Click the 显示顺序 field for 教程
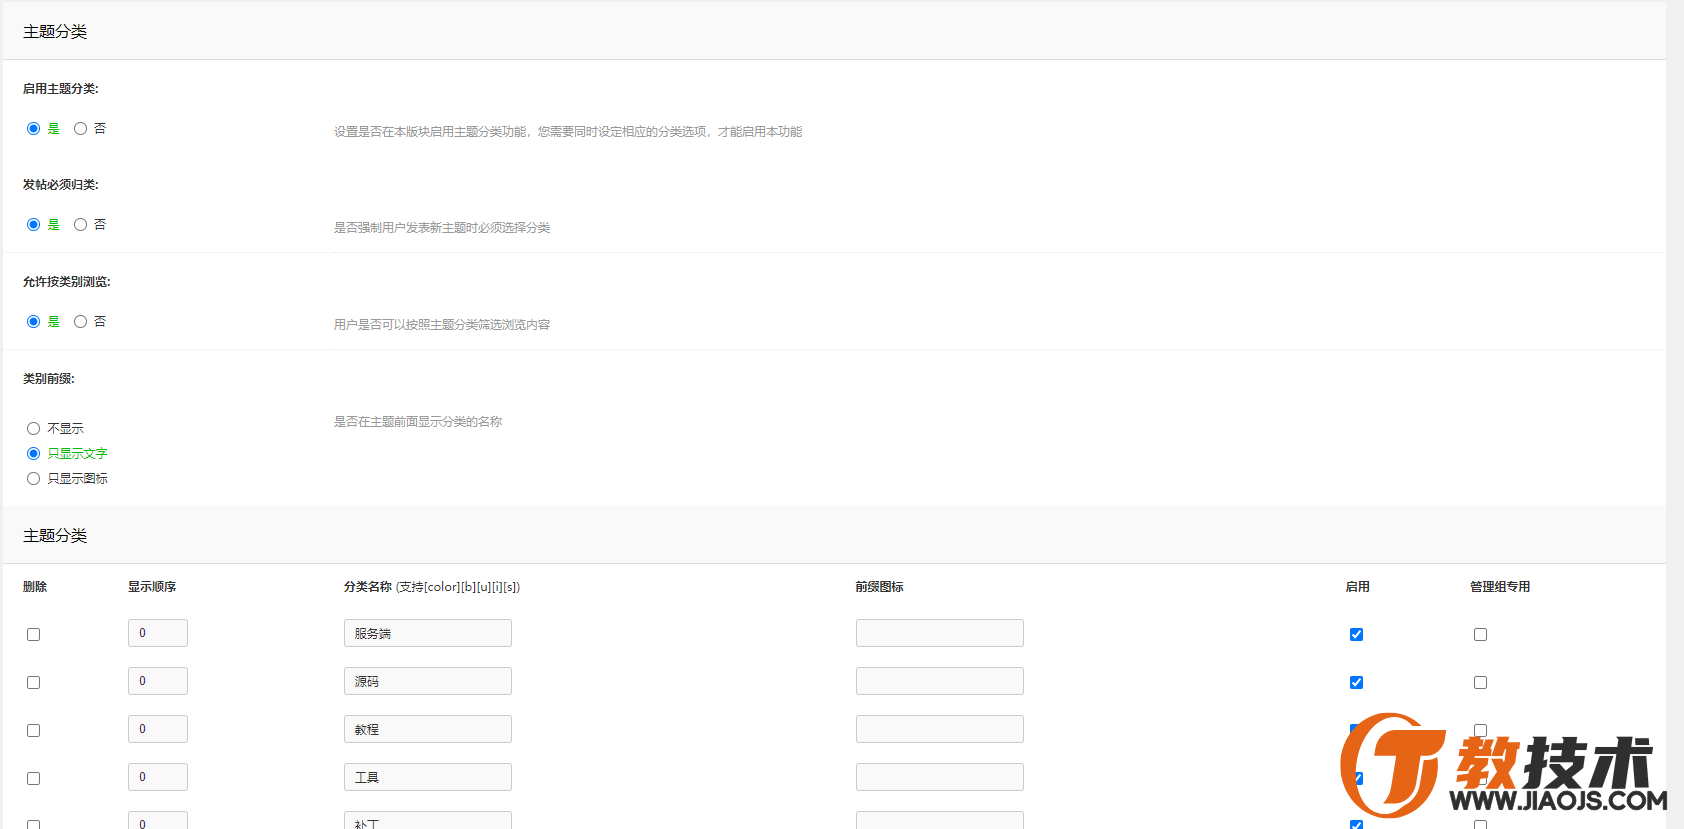Screen dimensions: 1684x829 click(158, 729)
